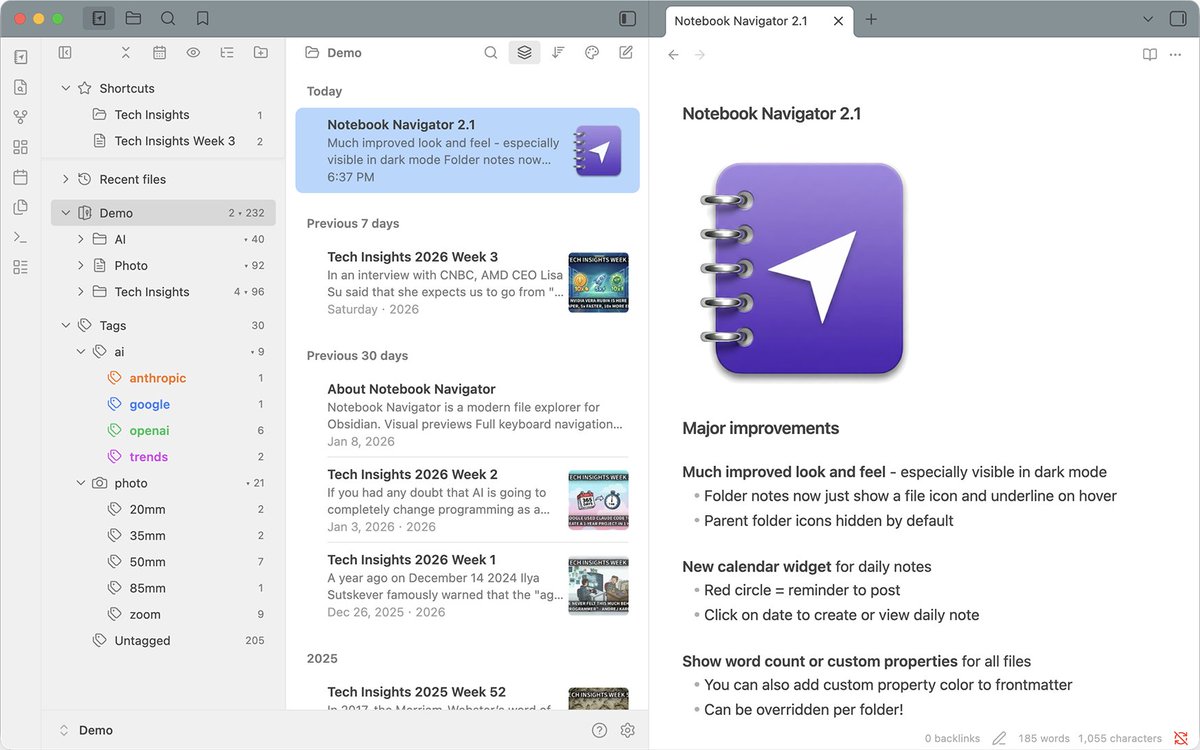This screenshot has height=750, width=1200.
Task: Select the Notebook Navigator 2.1 tab
Action: pos(741,20)
